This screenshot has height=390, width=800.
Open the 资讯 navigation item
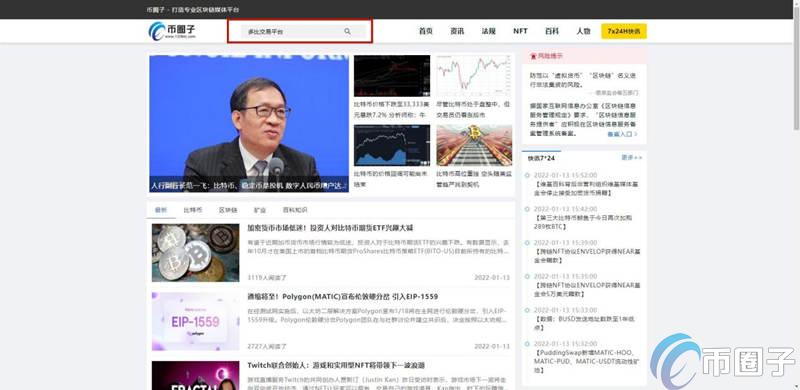pos(457,31)
